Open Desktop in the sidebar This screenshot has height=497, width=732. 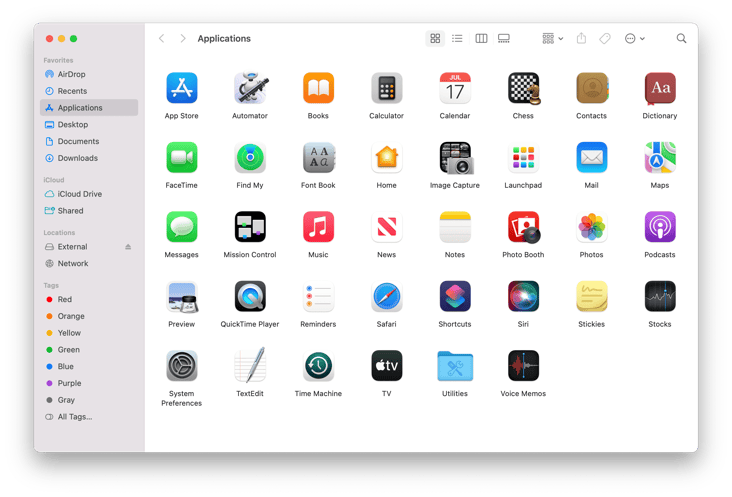coord(89,125)
